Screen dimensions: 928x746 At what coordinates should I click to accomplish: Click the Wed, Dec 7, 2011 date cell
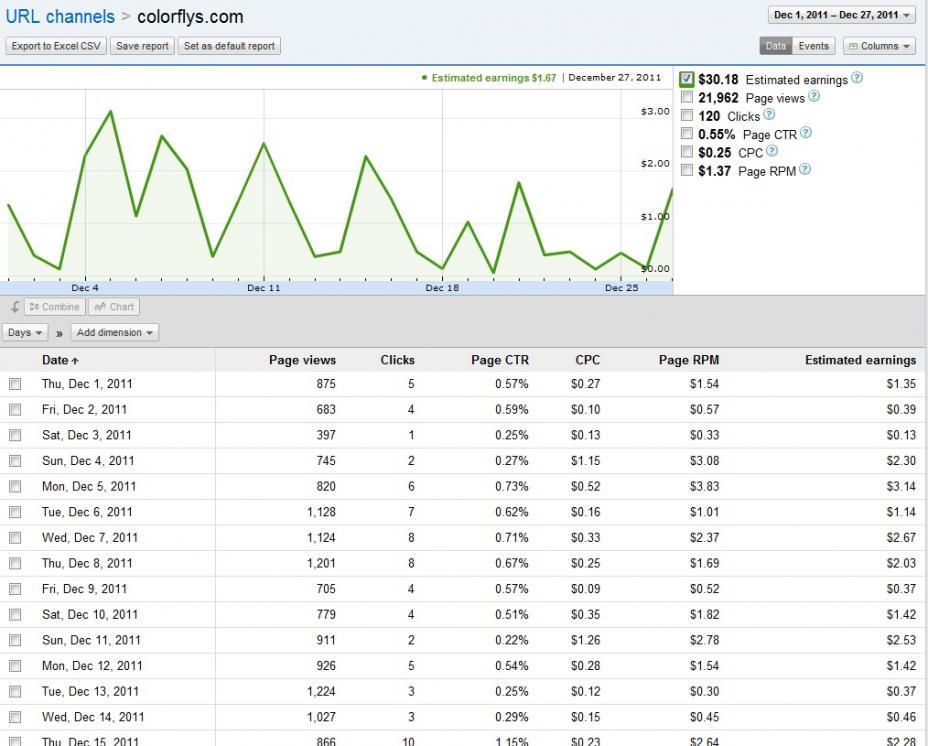89,538
